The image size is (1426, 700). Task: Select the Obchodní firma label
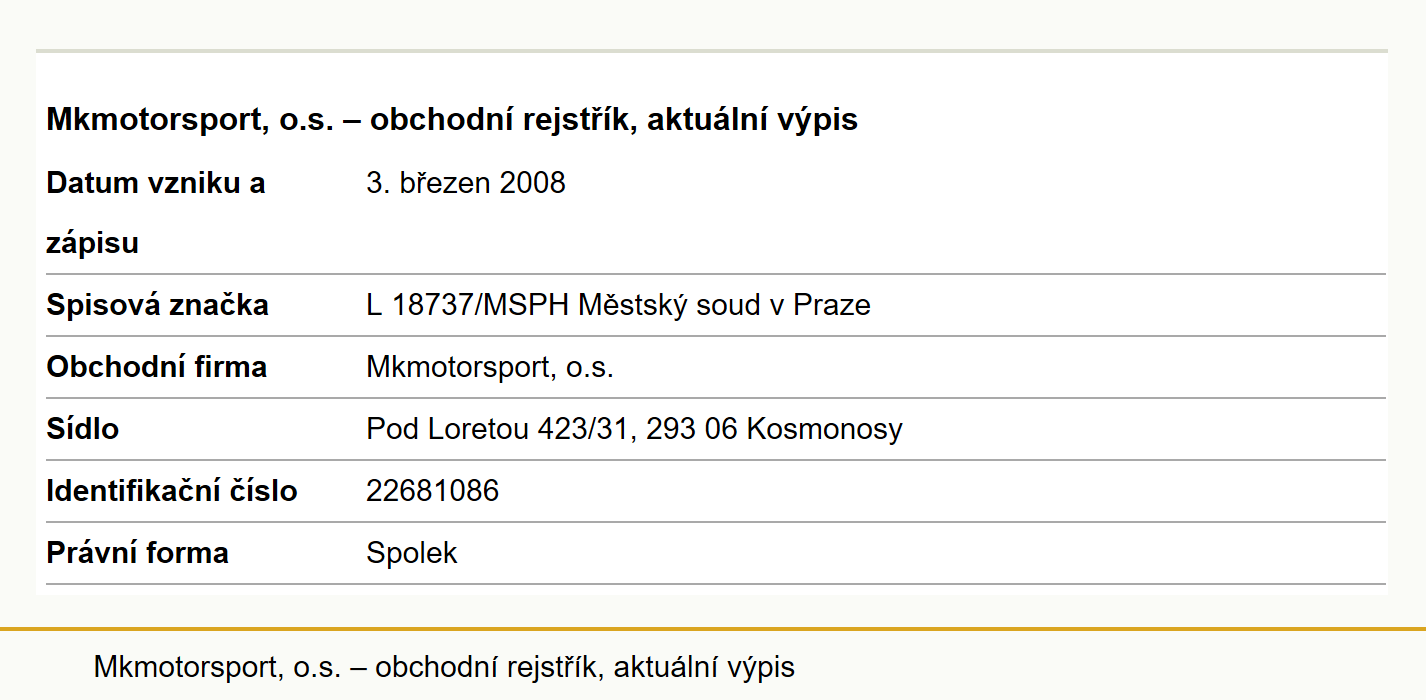point(156,367)
